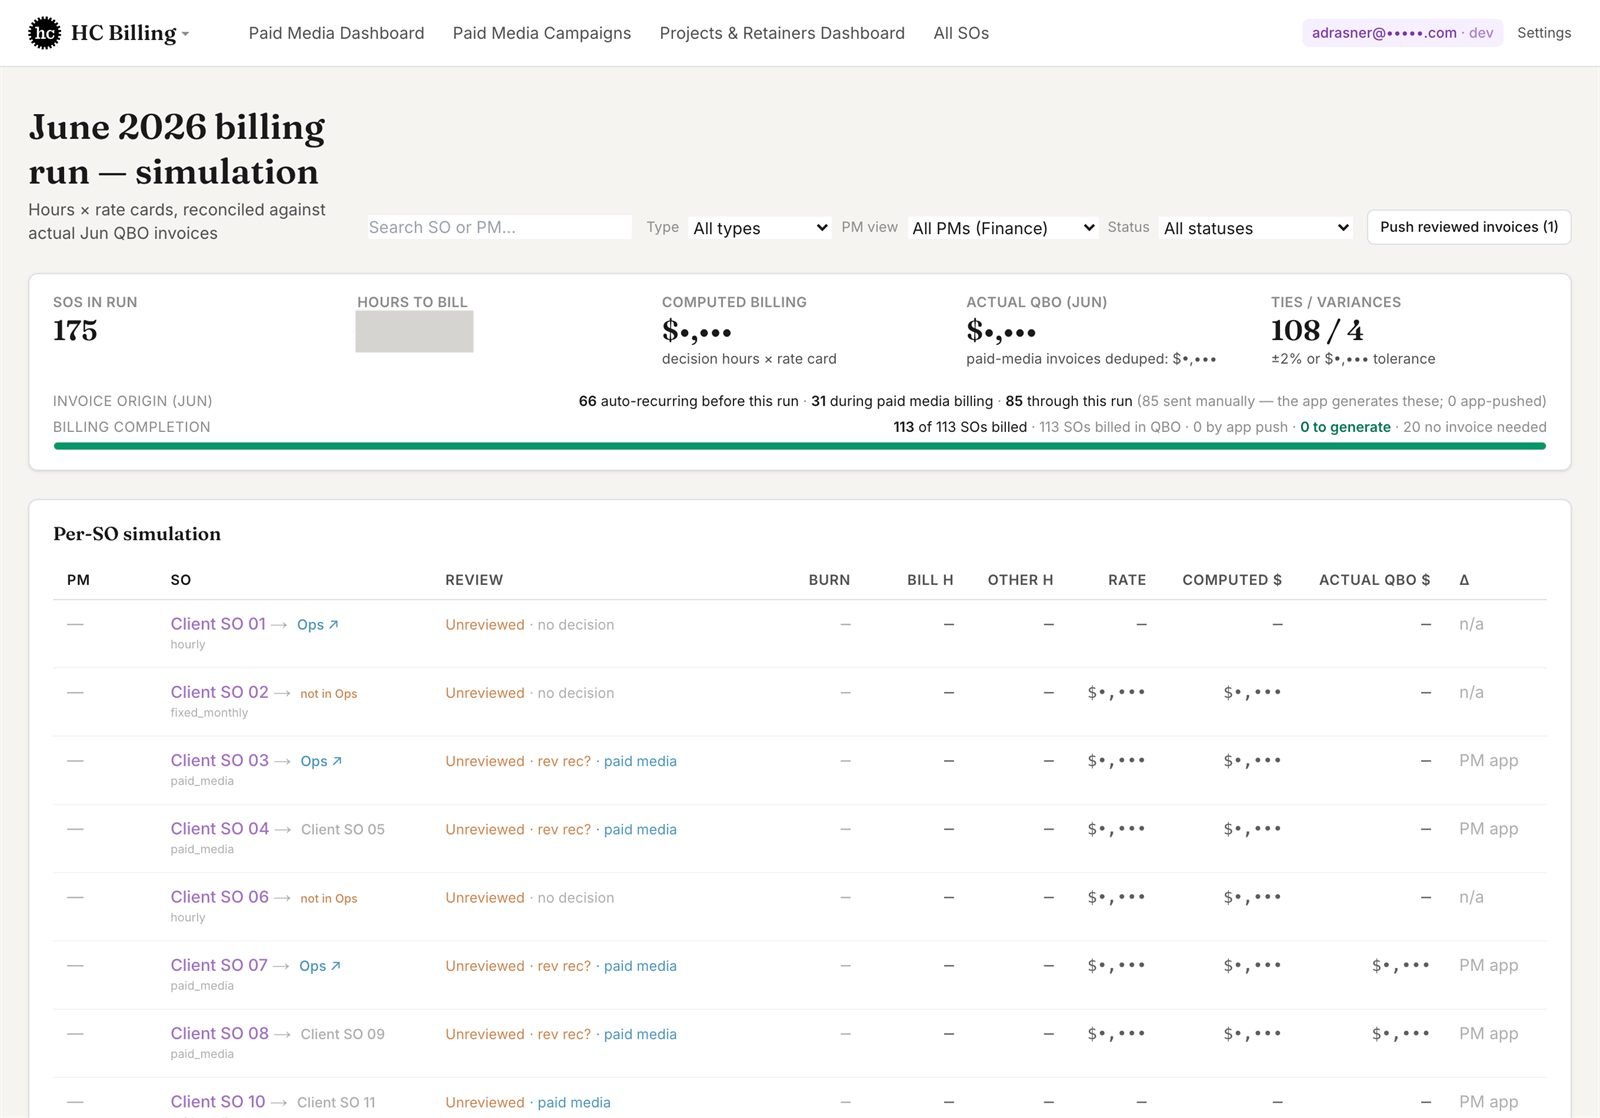Viewport: 1600px width, 1118px height.
Task: Open Client SO 02 link
Action: click(x=219, y=692)
